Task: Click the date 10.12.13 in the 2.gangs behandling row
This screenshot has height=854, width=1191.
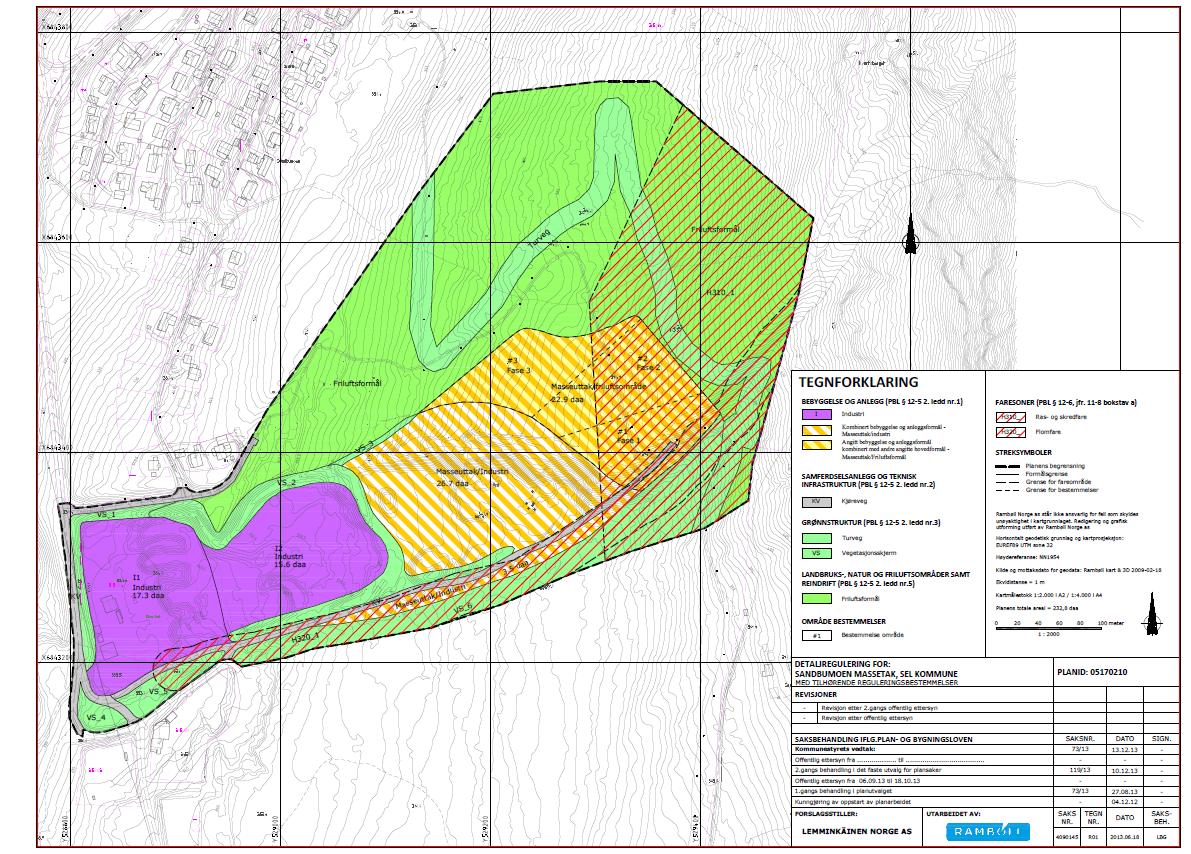Action: tap(1124, 771)
